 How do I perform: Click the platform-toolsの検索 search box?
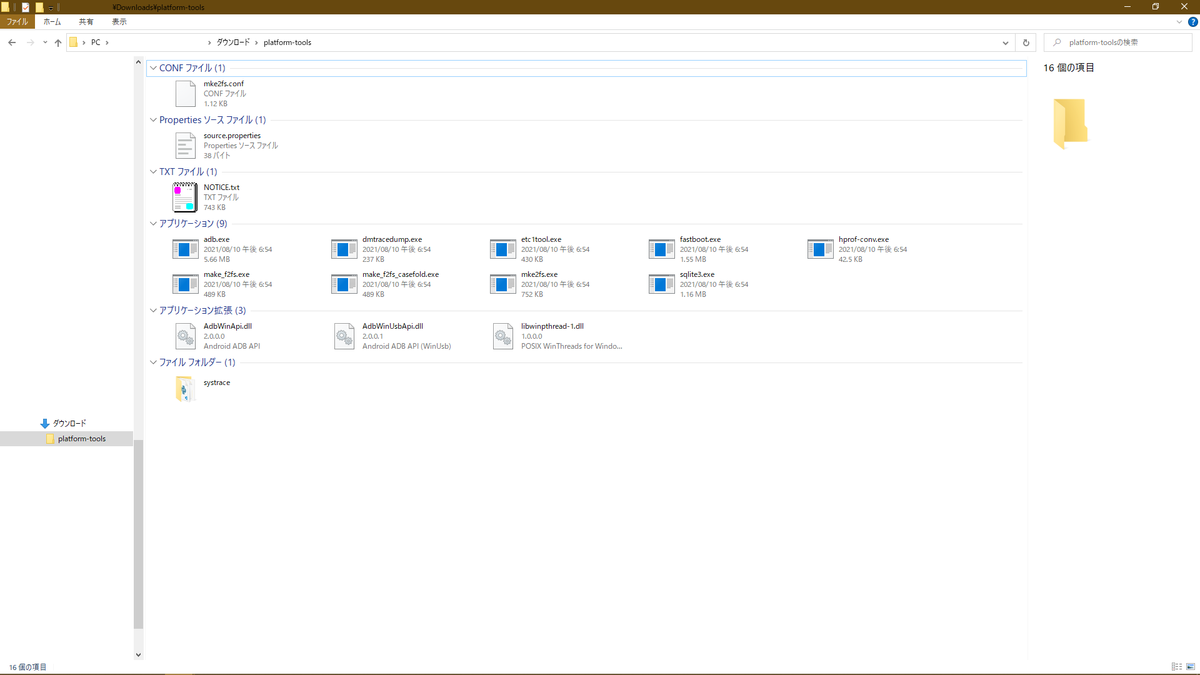point(1117,43)
